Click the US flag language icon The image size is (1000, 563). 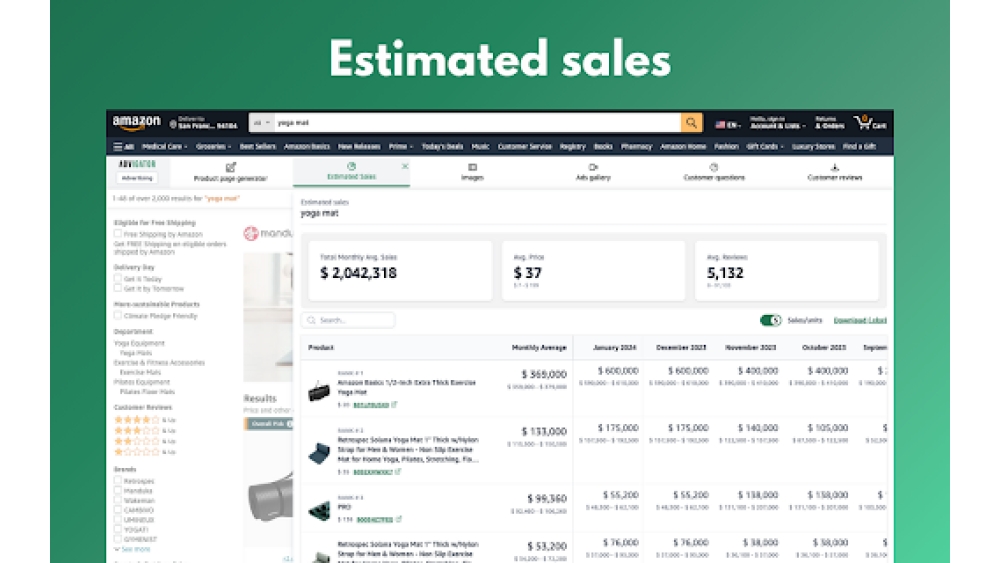720,125
